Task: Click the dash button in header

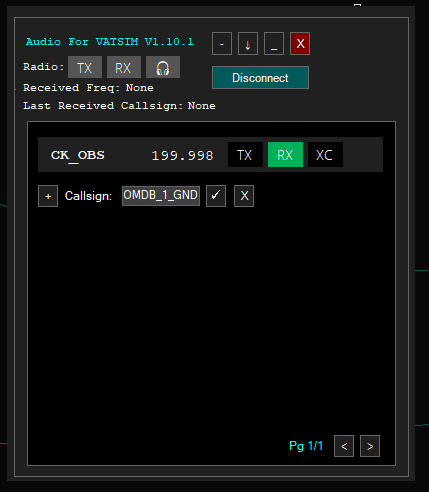Action: tap(222, 44)
